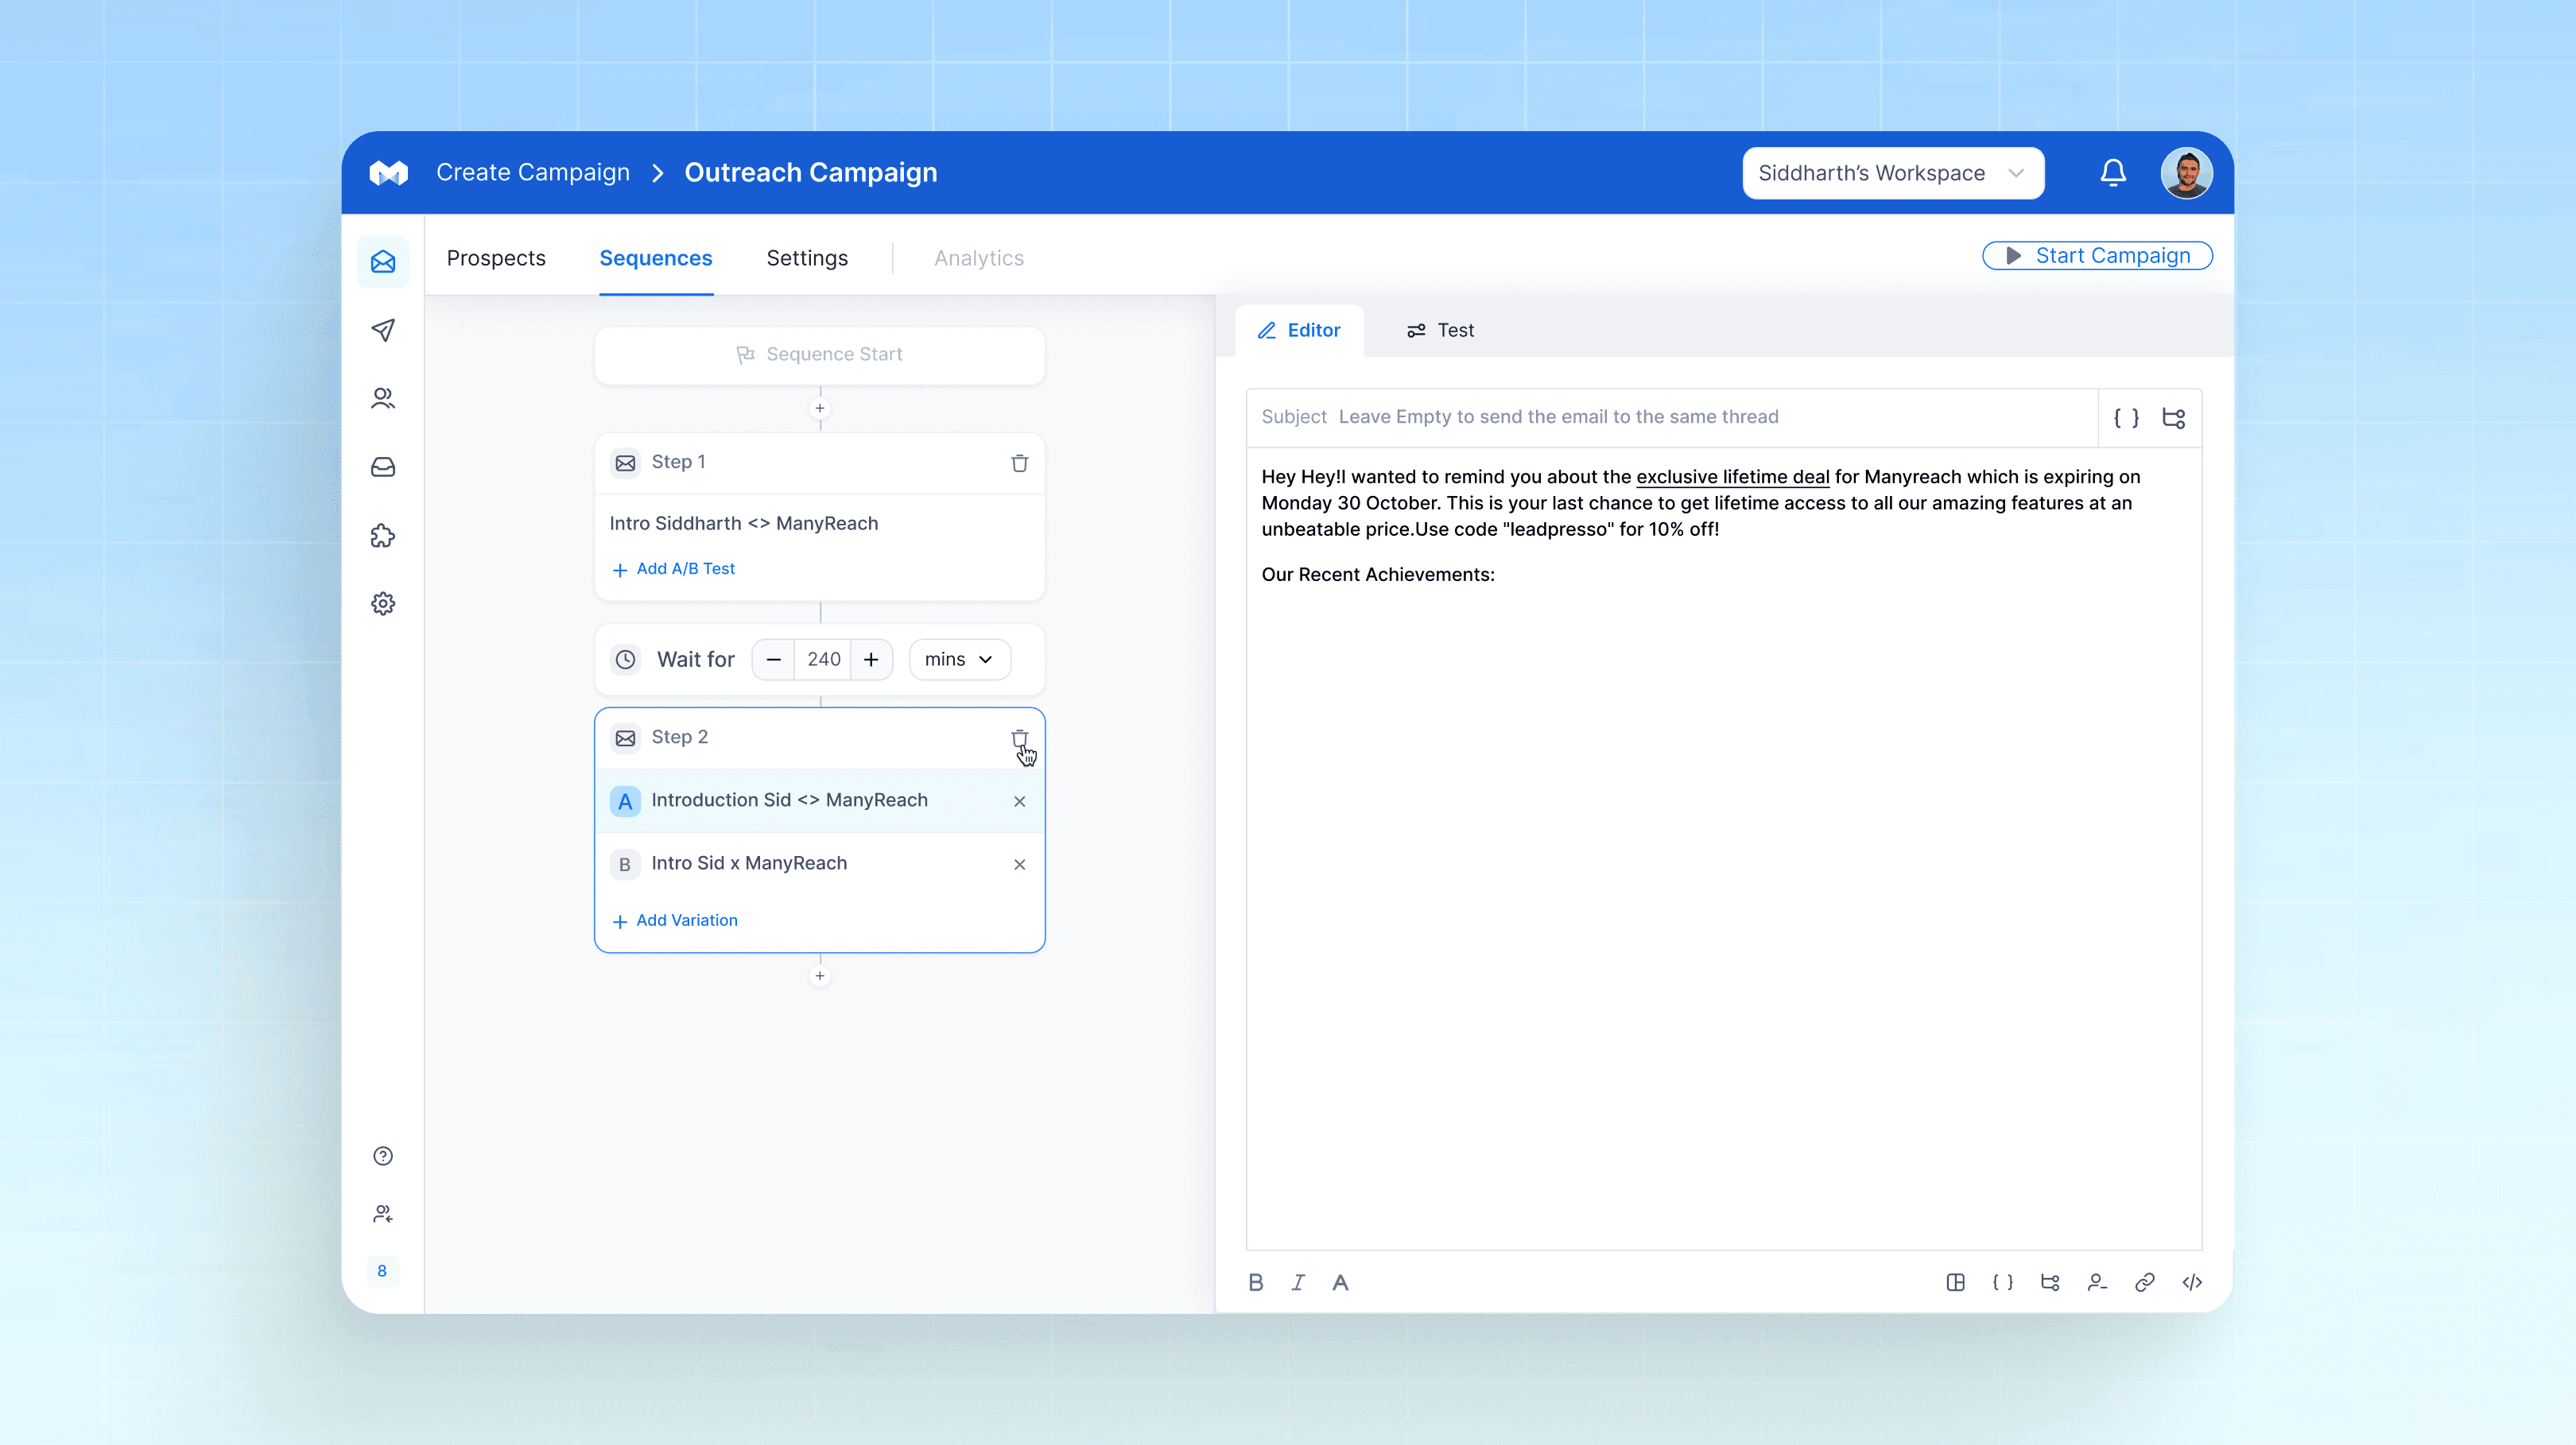
Task: Click the Outreach Campaign title
Action: click(811, 173)
